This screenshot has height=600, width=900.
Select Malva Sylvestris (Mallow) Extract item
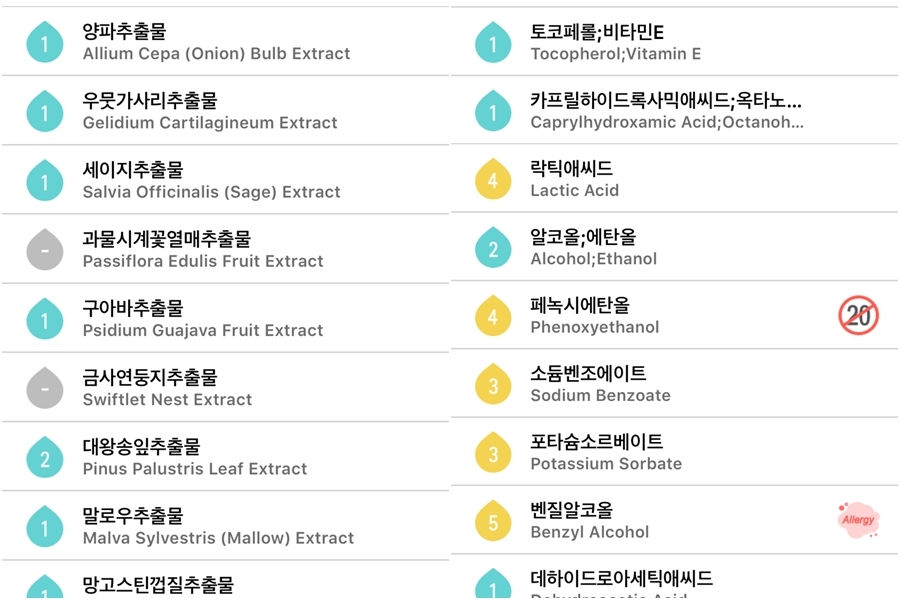click(225, 526)
